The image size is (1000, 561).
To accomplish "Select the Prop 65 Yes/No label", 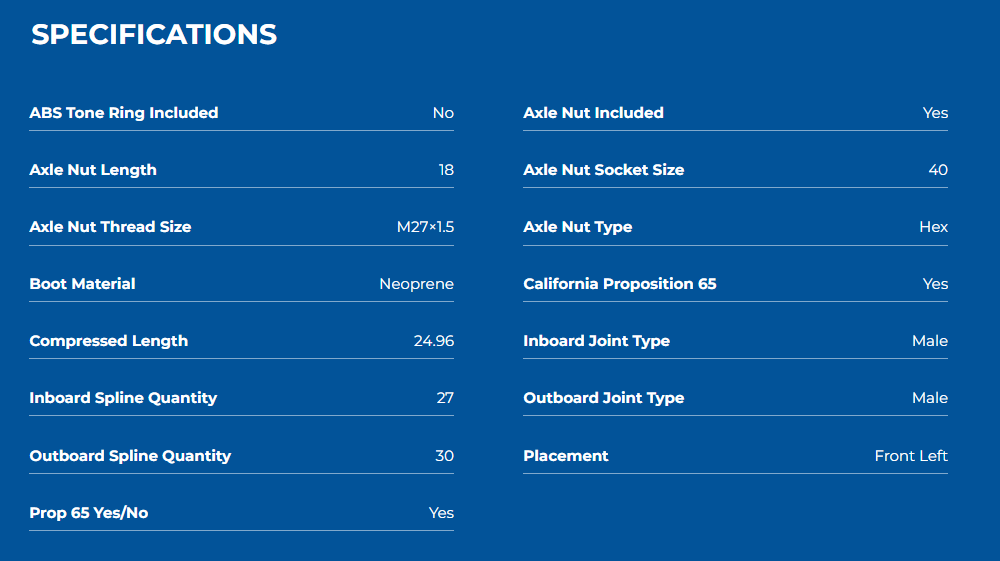I will 89,513.
